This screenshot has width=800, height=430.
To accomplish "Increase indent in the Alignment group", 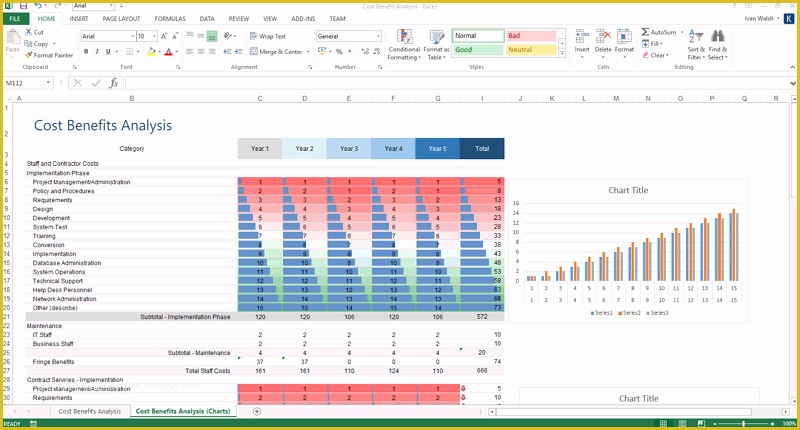I will (238, 52).
